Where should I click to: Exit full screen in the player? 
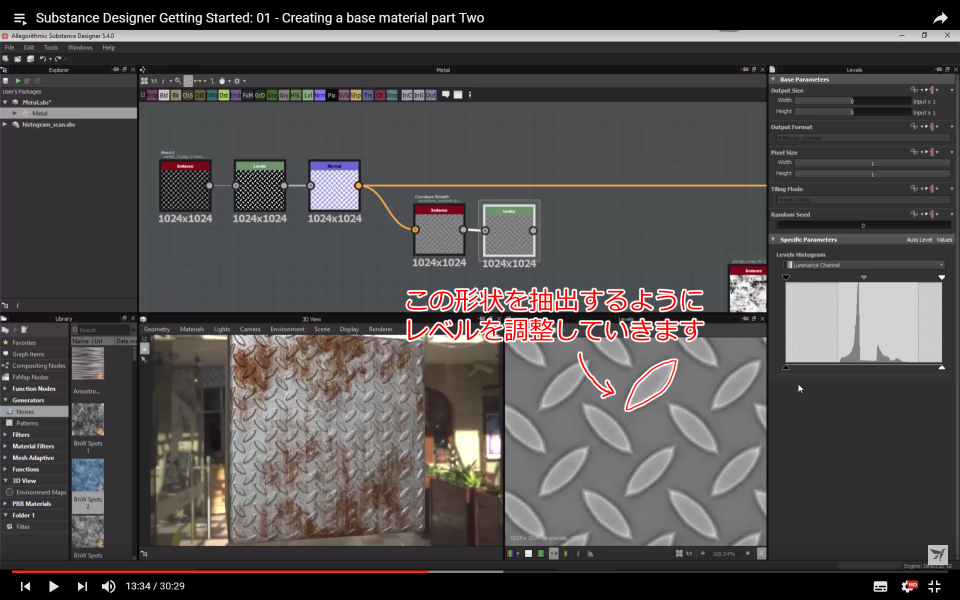(934, 587)
